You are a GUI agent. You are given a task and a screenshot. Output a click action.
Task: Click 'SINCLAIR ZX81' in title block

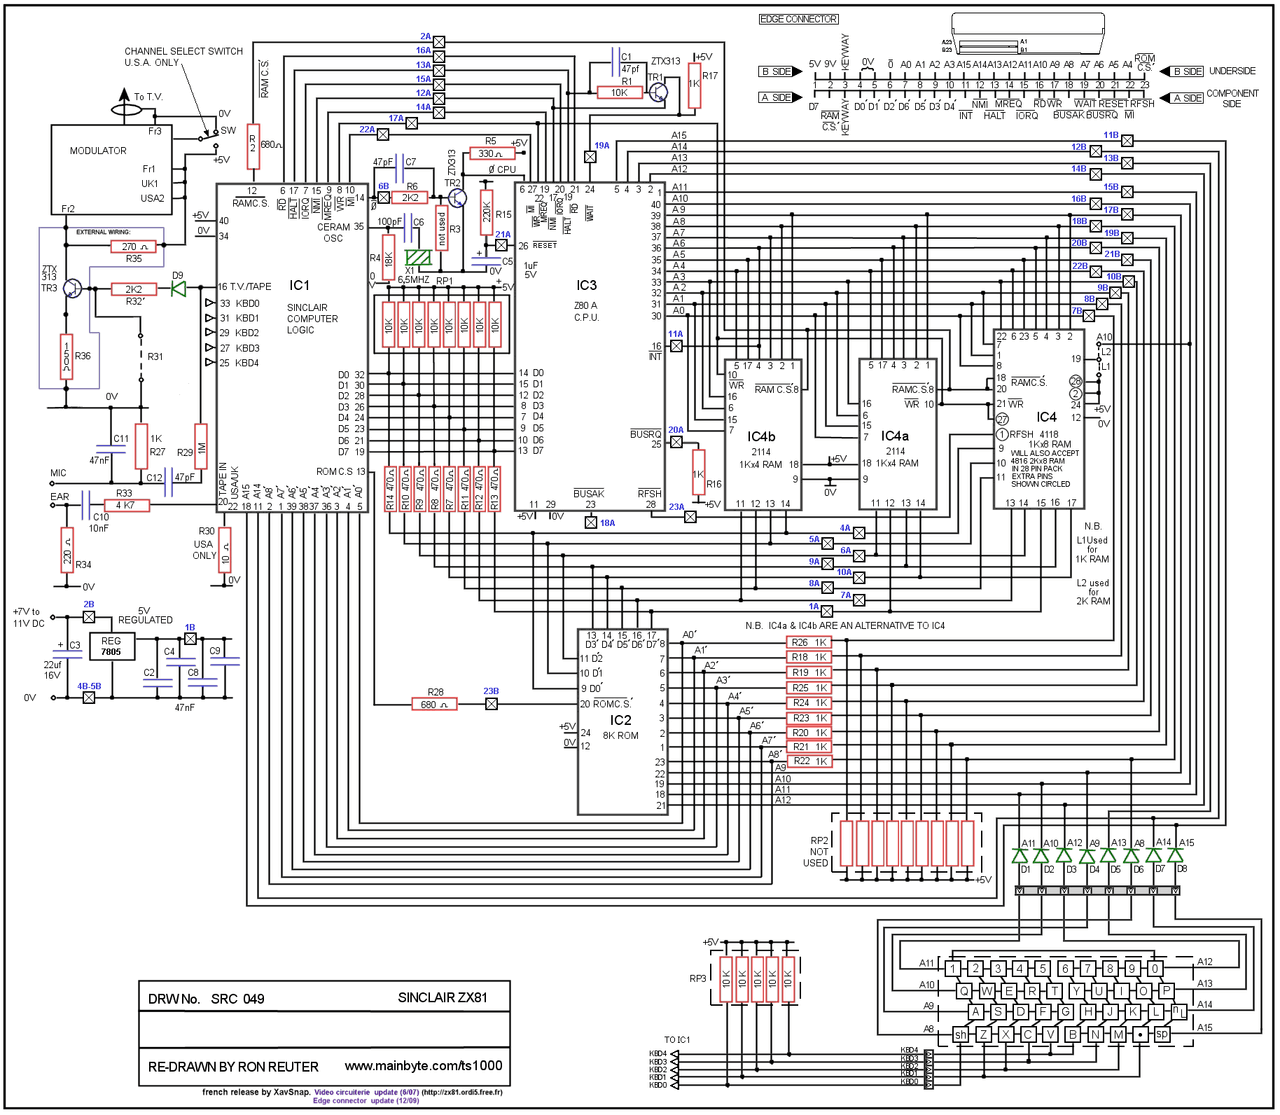pyautogui.click(x=442, y=998)
